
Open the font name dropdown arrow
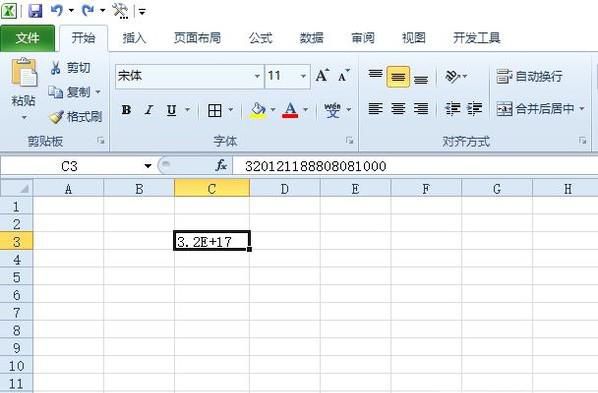pos(257,76)
